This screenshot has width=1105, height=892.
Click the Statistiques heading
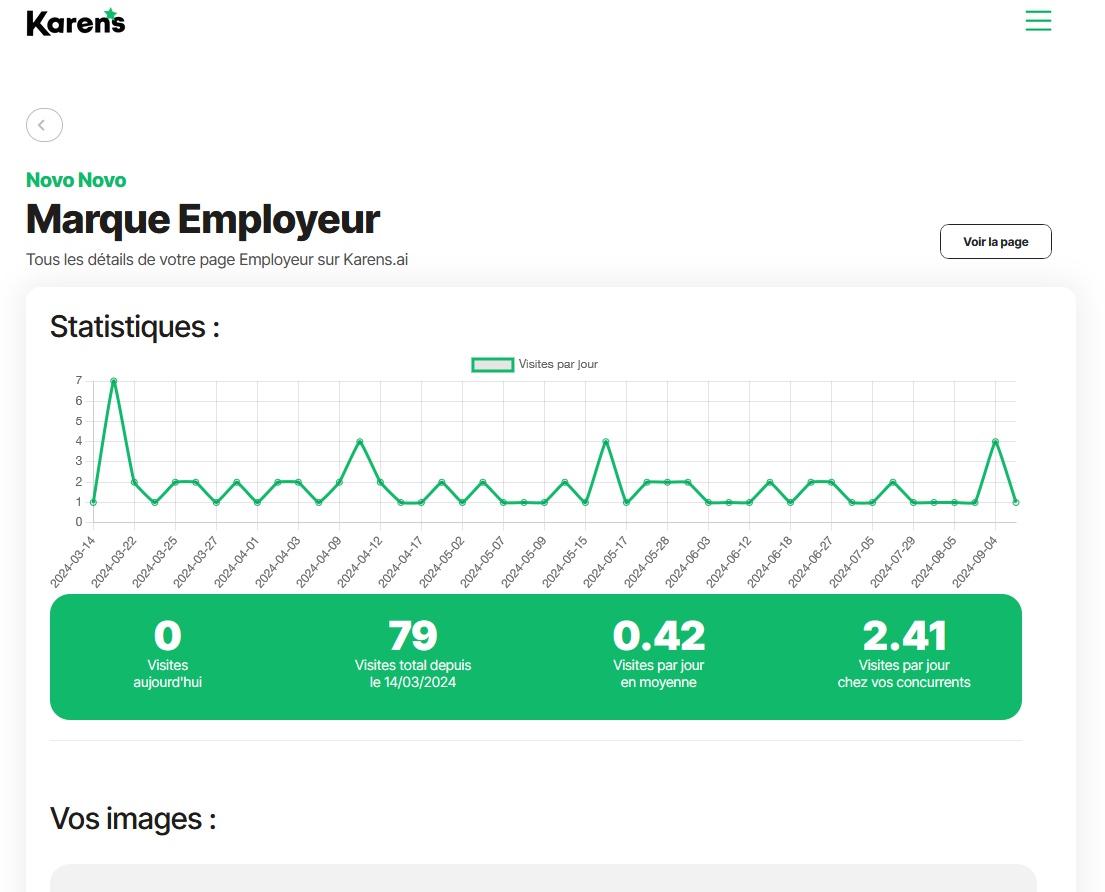point(135,327)
